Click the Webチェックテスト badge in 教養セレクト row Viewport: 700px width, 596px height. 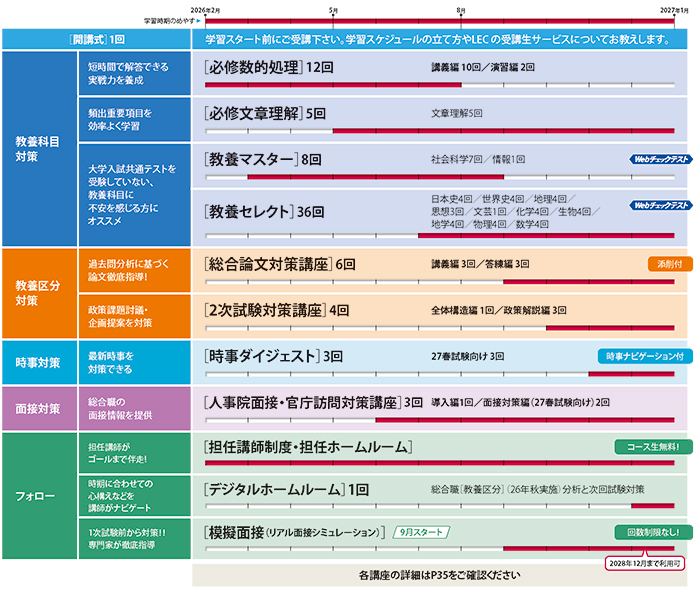tap(660, 205)
